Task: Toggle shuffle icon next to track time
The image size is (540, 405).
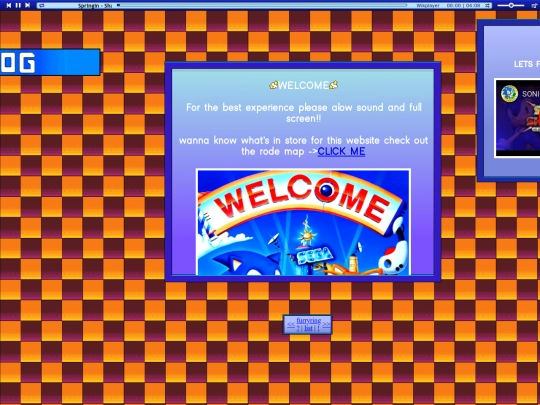Action: point(488,6)
